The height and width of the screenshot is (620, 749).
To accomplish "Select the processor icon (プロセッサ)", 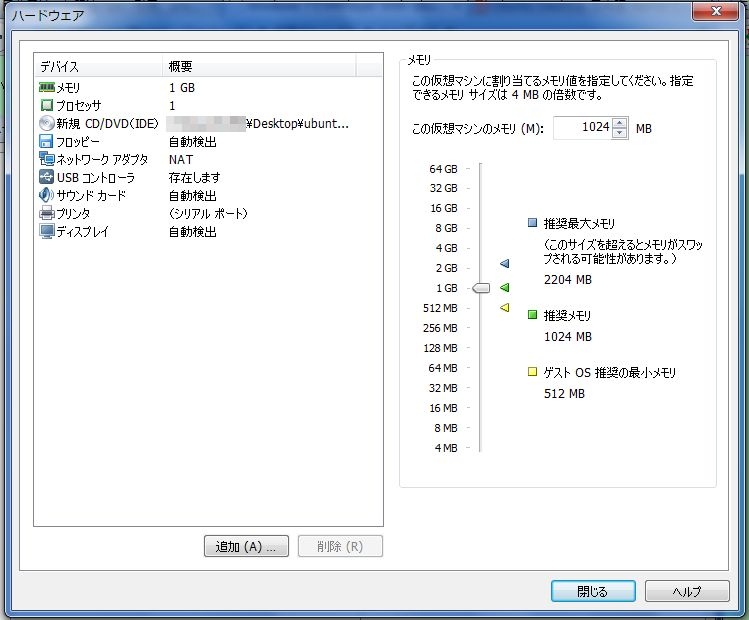I will point(46,105).
